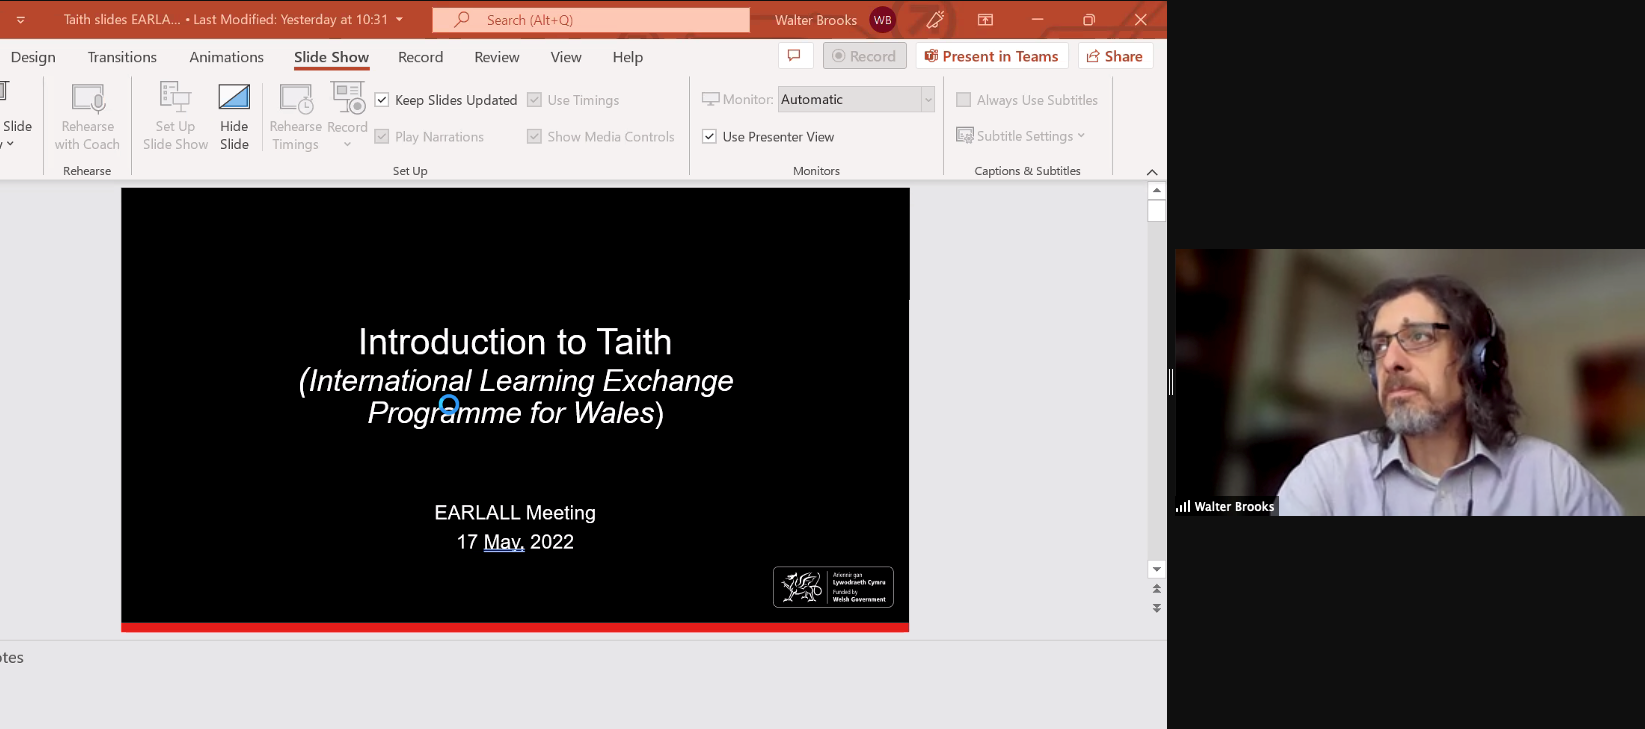Screen dimensions: 1645x729
Task: Click the Hide Slide icon
Action: [234, 97]
